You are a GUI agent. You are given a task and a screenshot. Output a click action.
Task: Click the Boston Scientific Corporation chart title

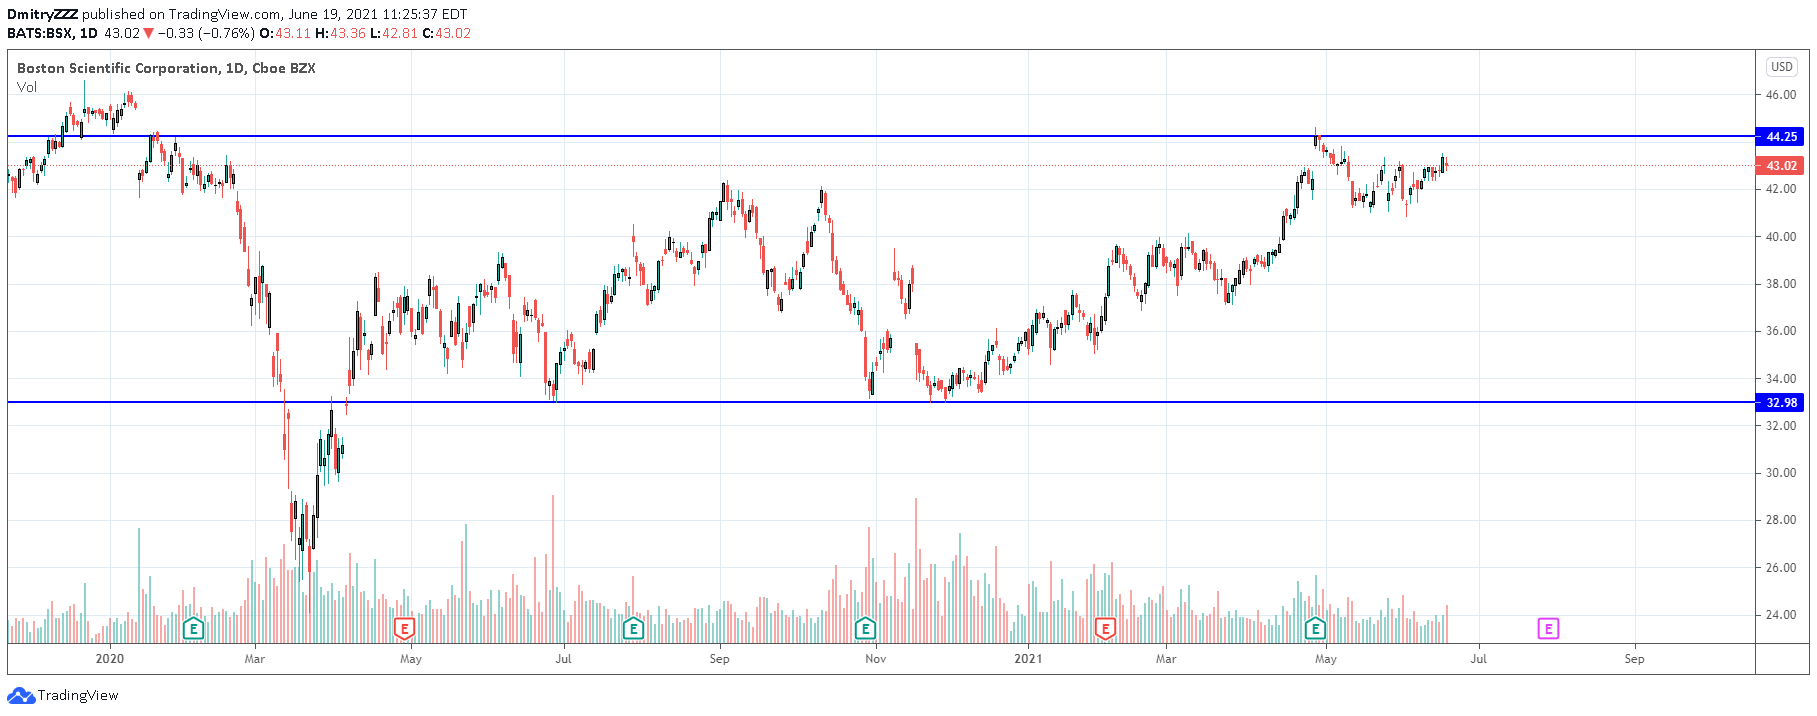click(x=166, y=68)
